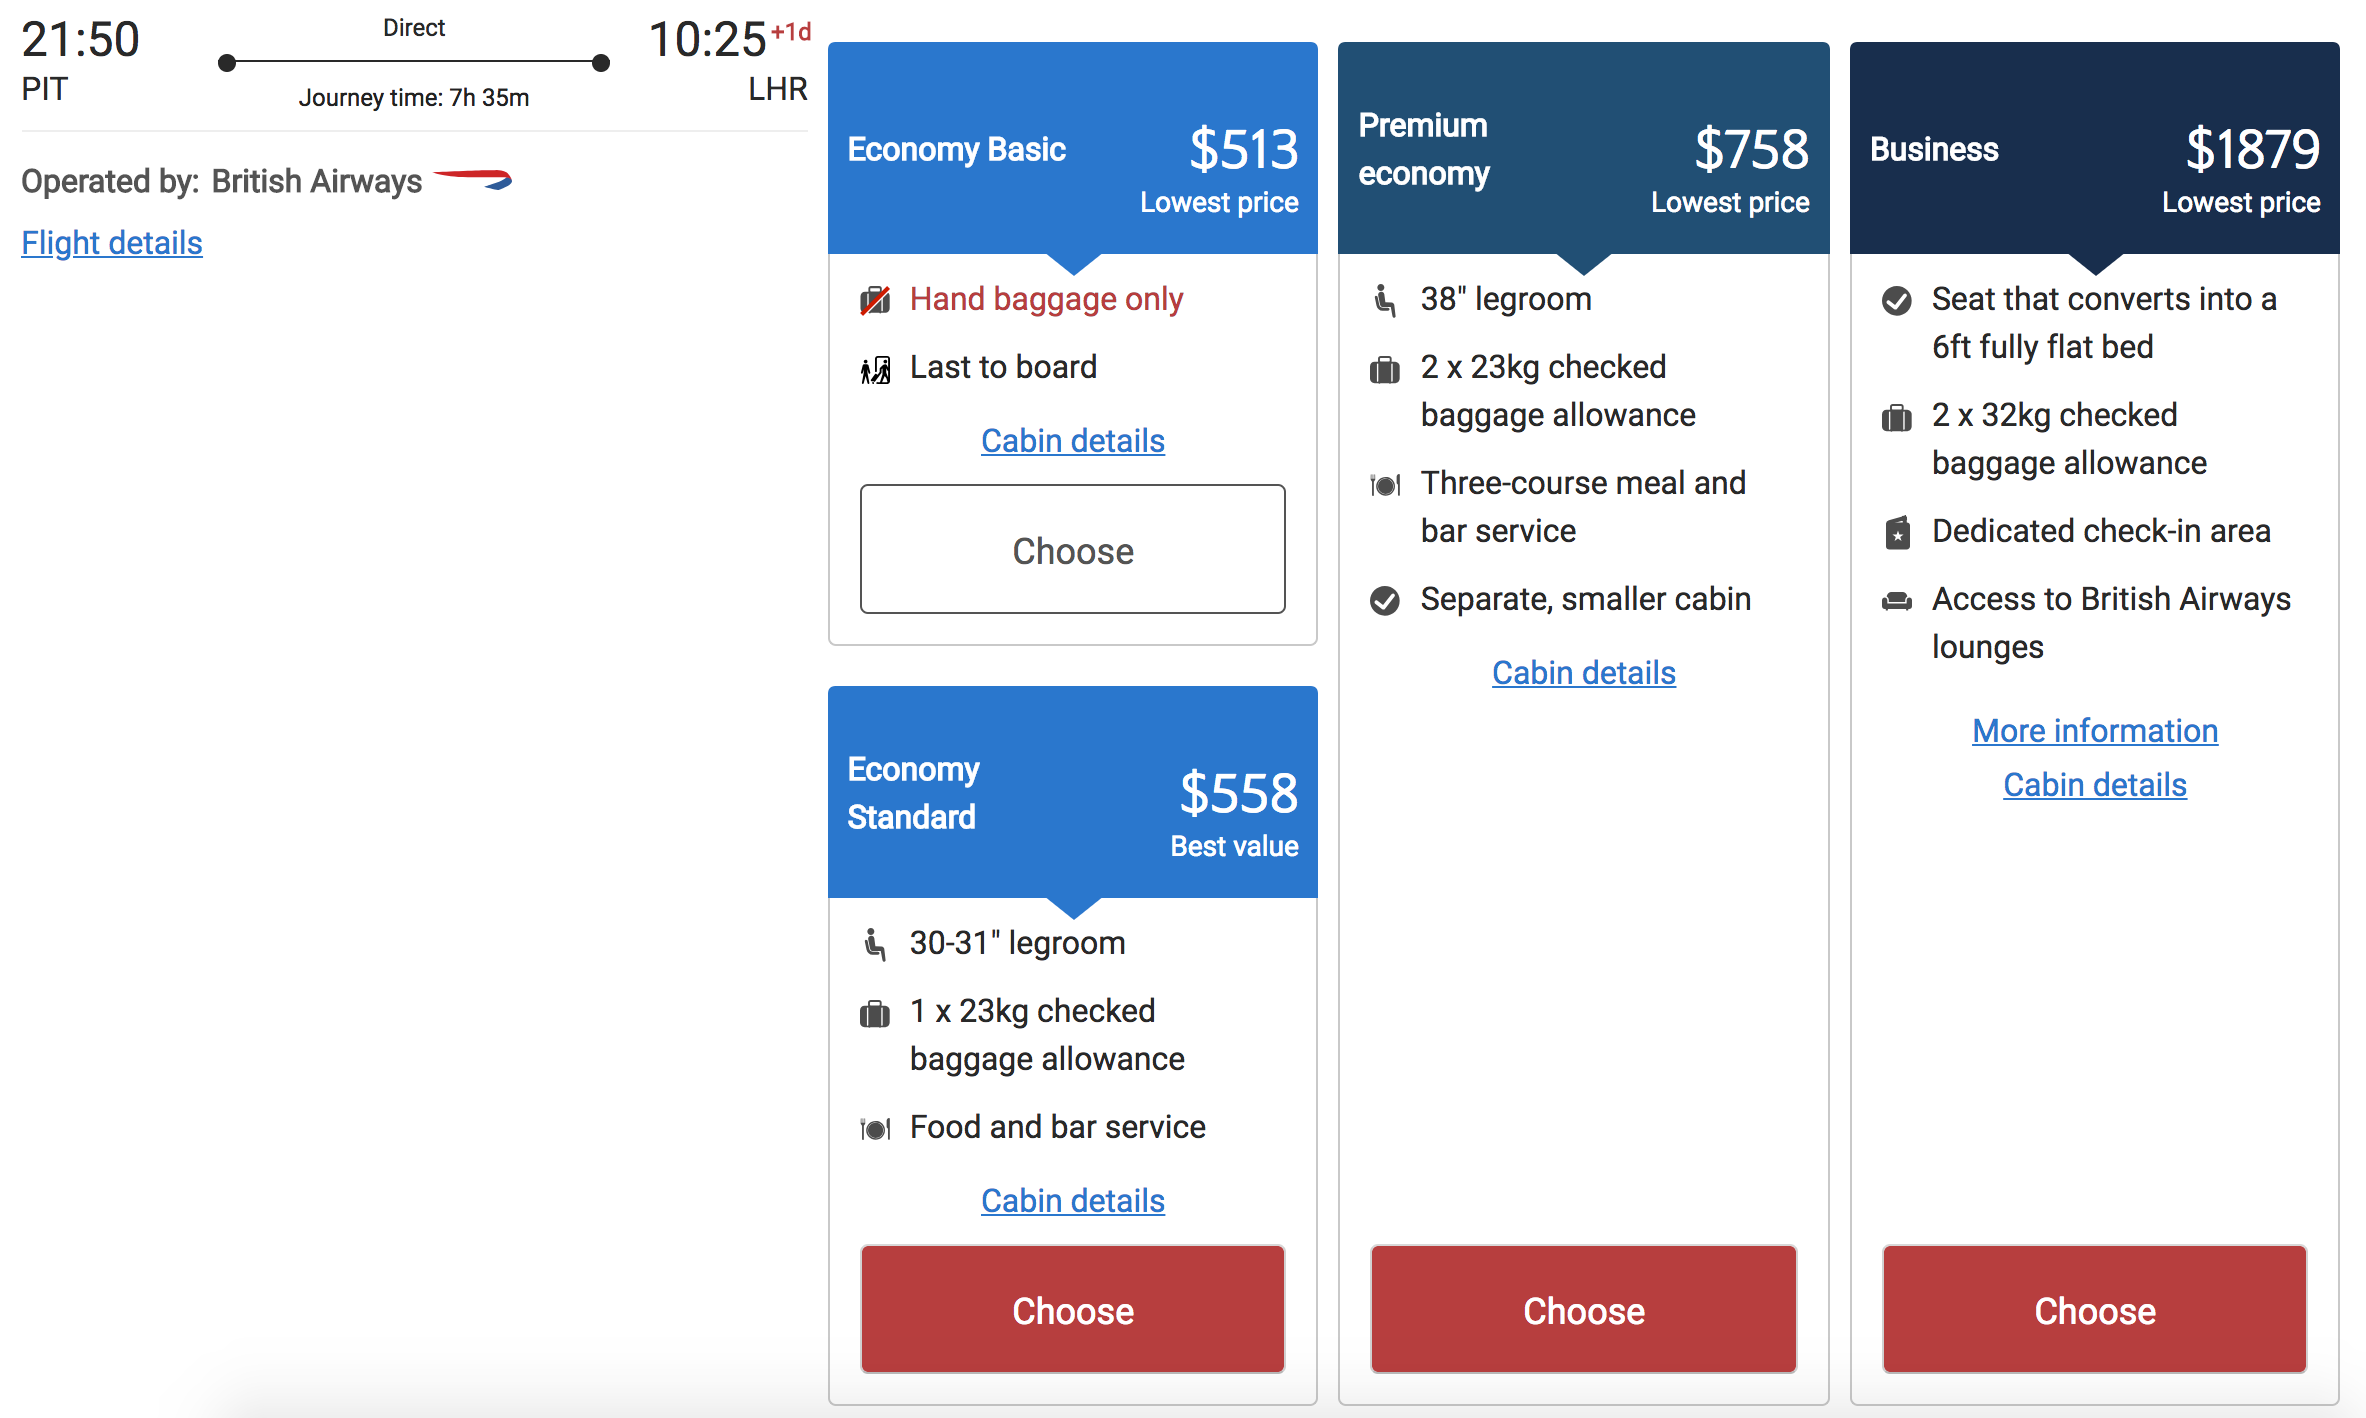The image size is (2366, 1418).
Task: Click the British Airways ribbon logo
Action: pos(473,180)
